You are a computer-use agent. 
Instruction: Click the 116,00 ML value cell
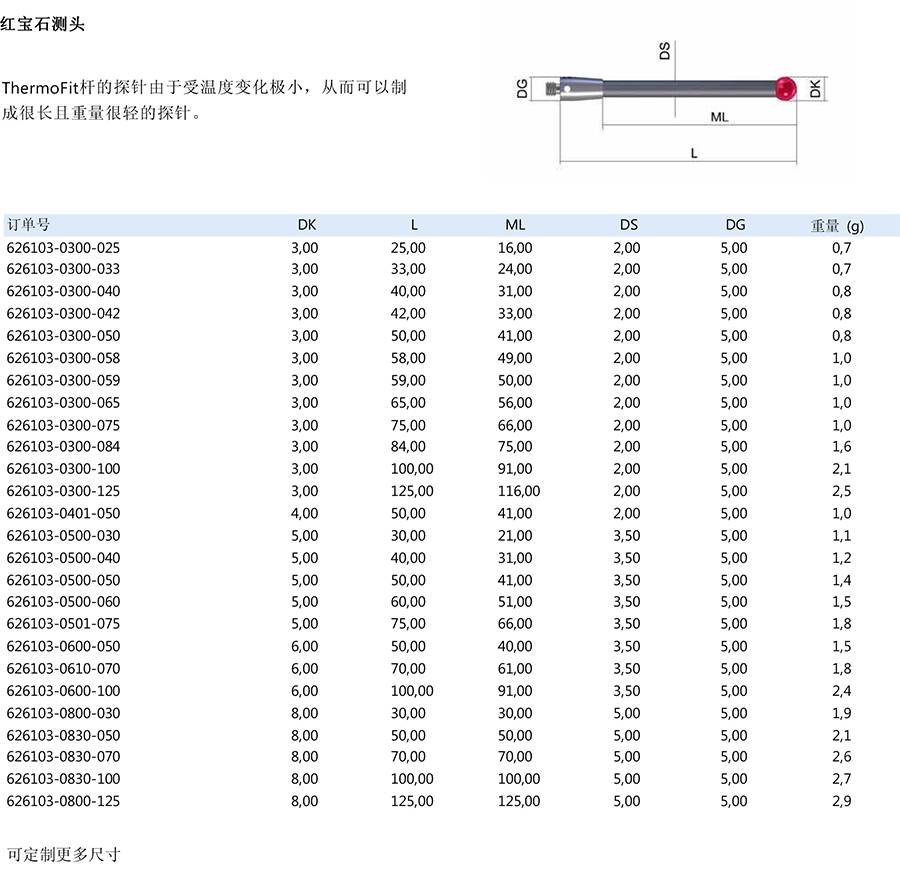coord(519,491)
